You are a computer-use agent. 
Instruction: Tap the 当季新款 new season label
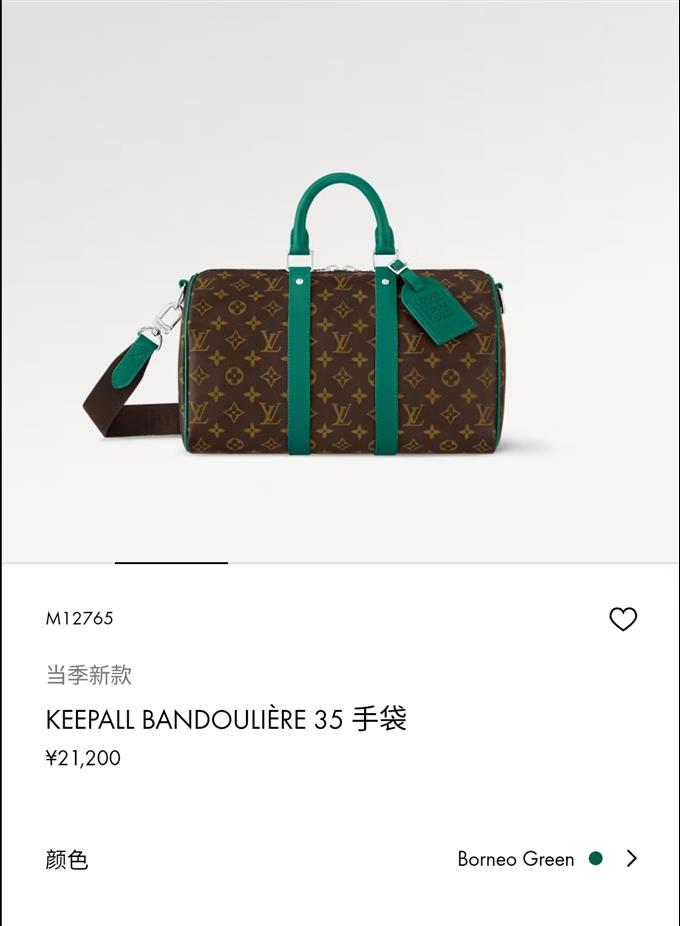pyautogui.click(x=89, y=674)
